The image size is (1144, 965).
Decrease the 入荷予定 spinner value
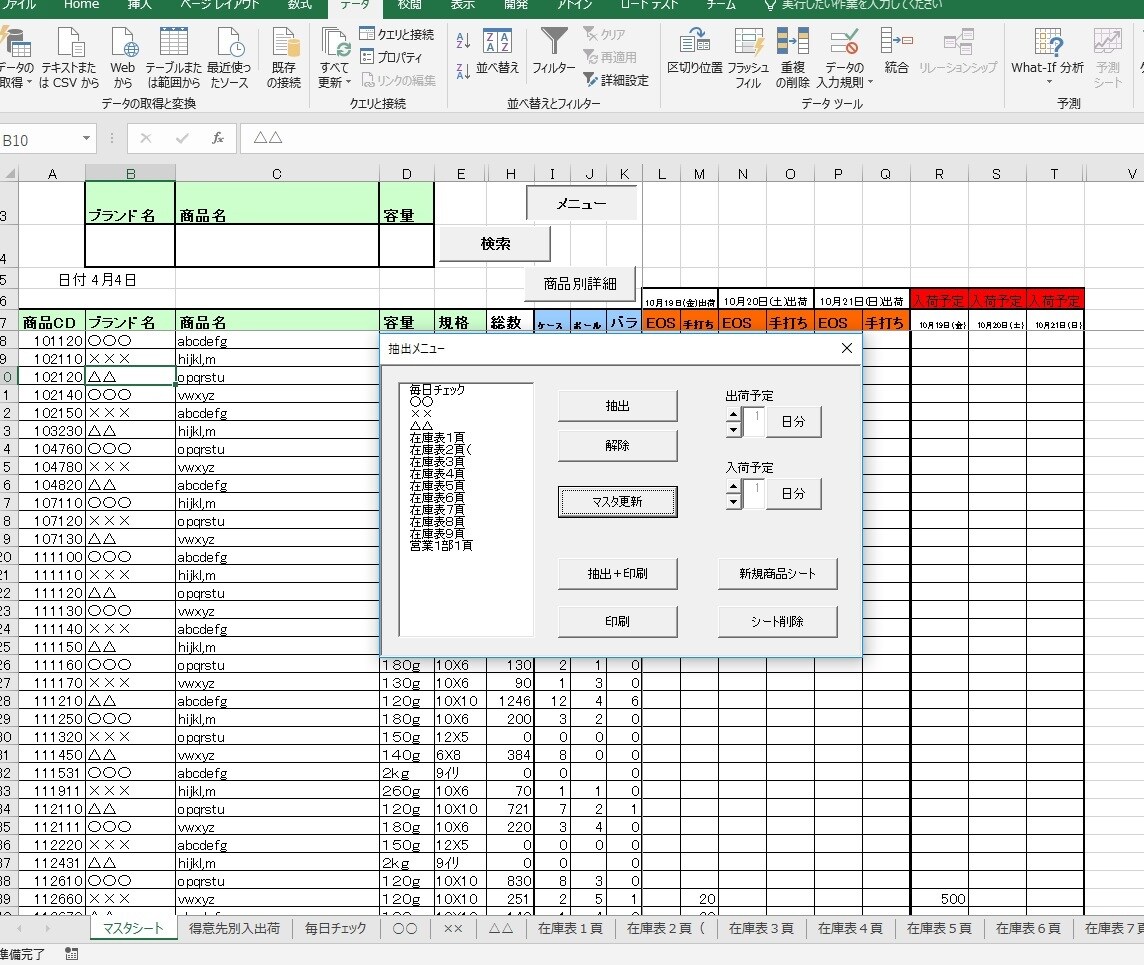(733, 502)
